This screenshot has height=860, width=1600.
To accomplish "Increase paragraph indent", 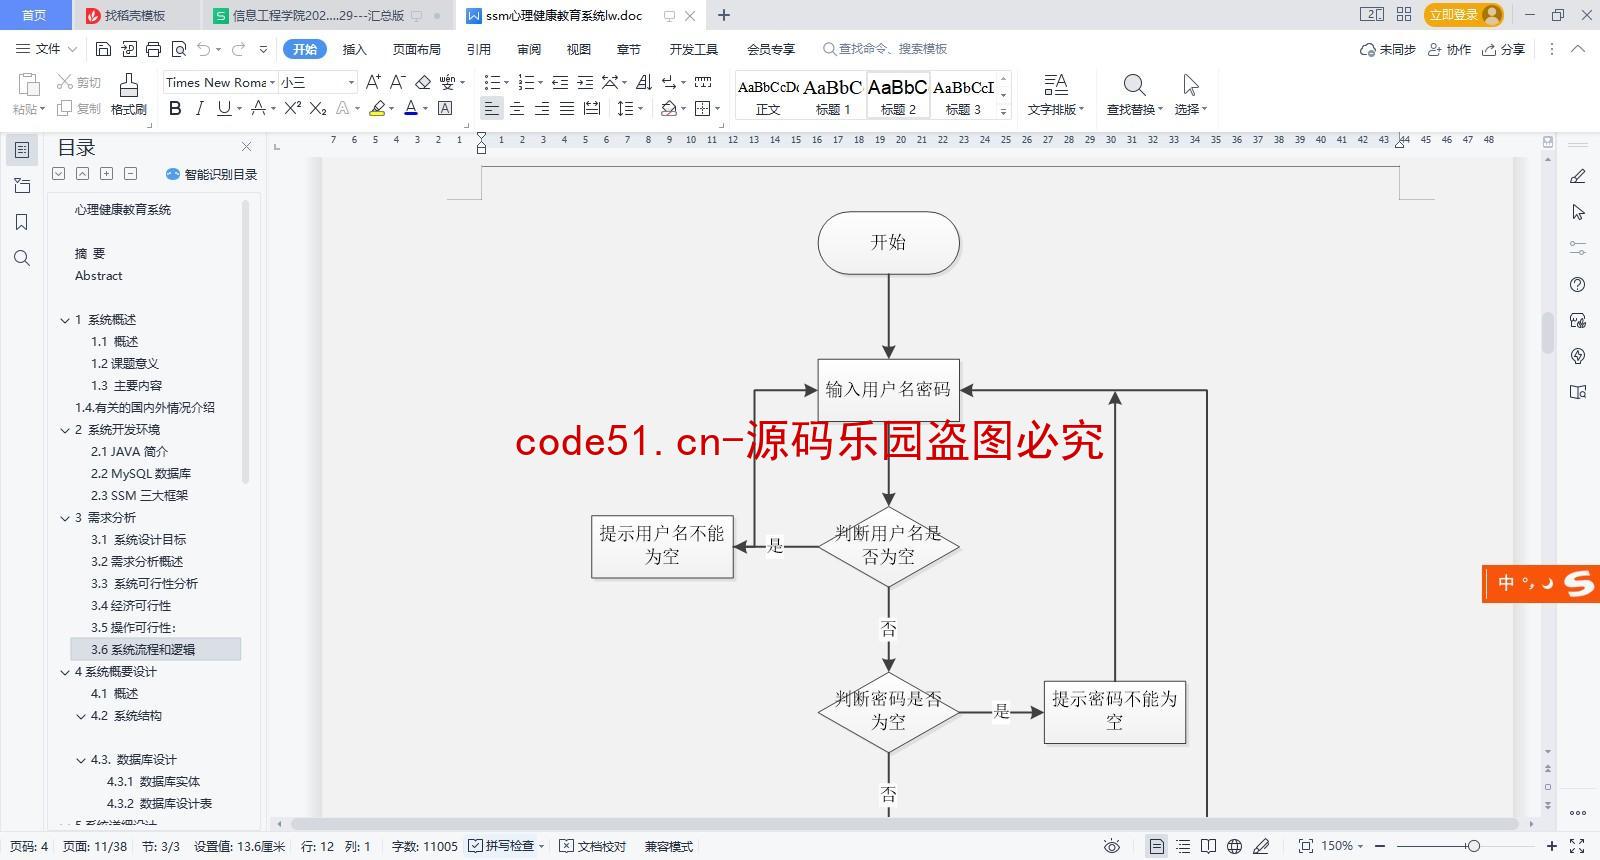I will (585, 82).
